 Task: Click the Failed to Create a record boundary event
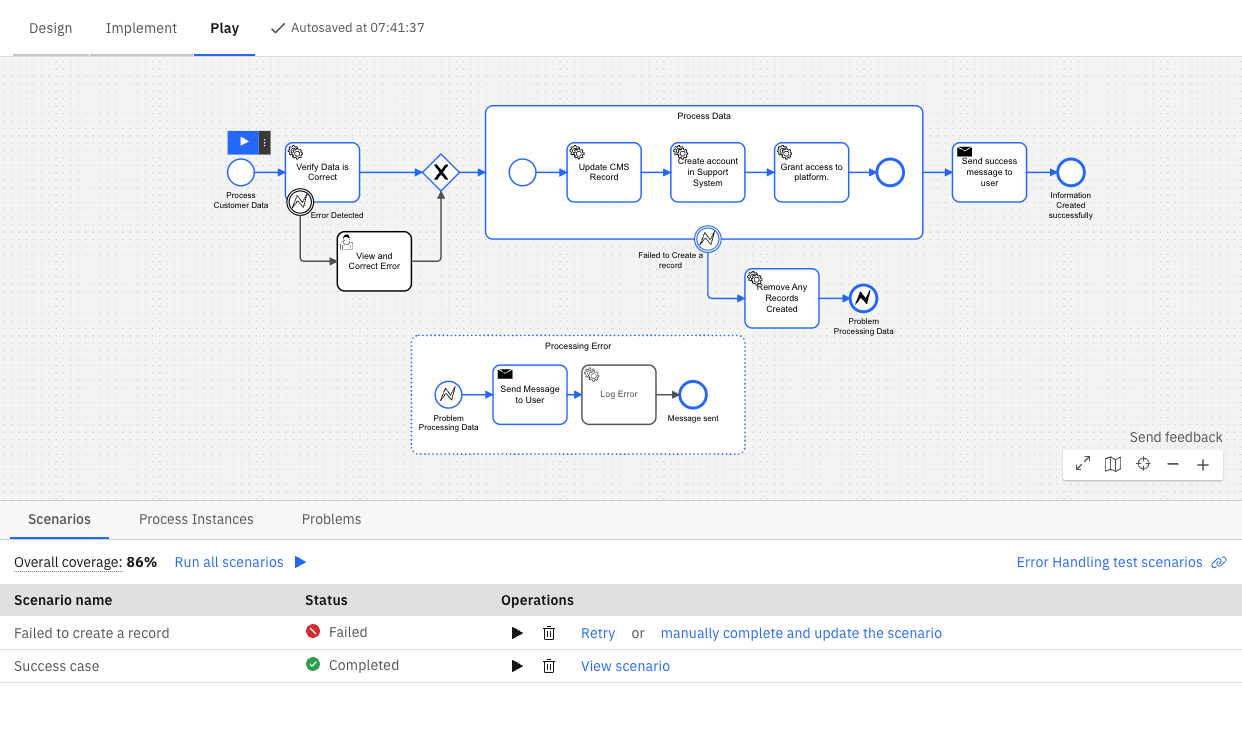[x=708, y=238]
